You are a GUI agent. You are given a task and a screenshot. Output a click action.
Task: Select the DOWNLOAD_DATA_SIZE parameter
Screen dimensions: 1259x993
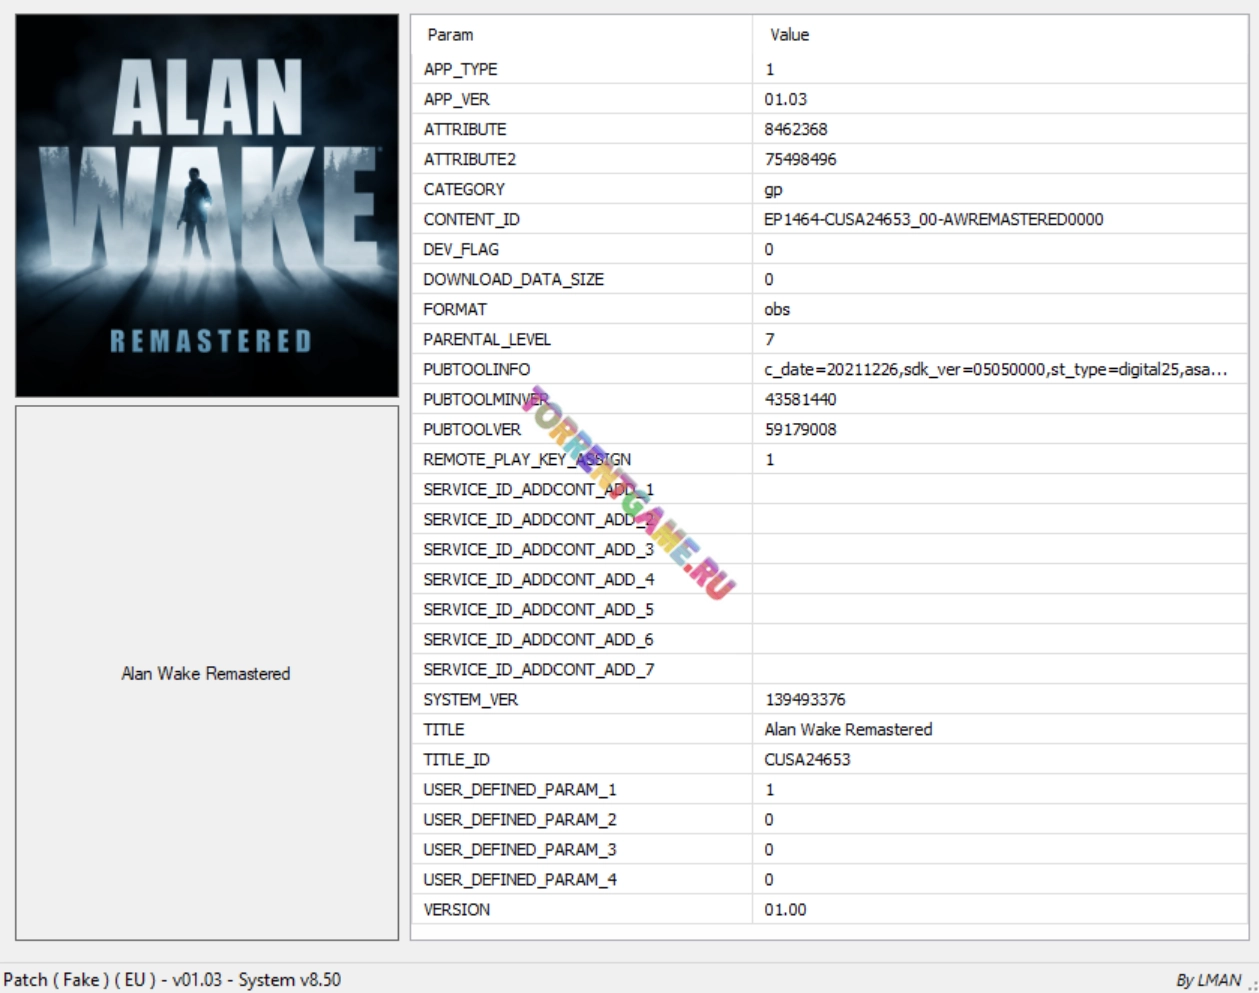513,279
